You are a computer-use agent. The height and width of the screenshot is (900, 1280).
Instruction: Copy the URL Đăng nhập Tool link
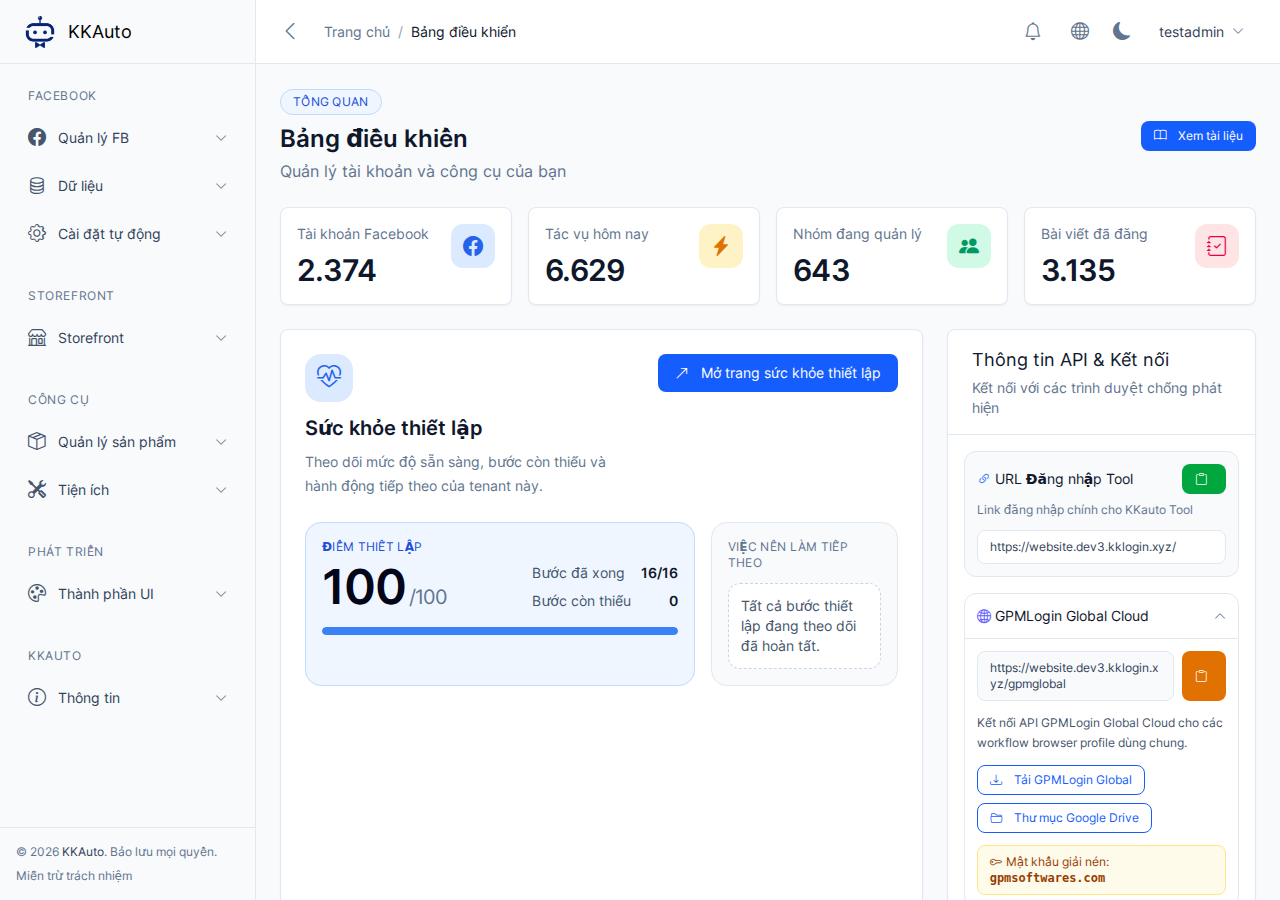pos(1204,479)
